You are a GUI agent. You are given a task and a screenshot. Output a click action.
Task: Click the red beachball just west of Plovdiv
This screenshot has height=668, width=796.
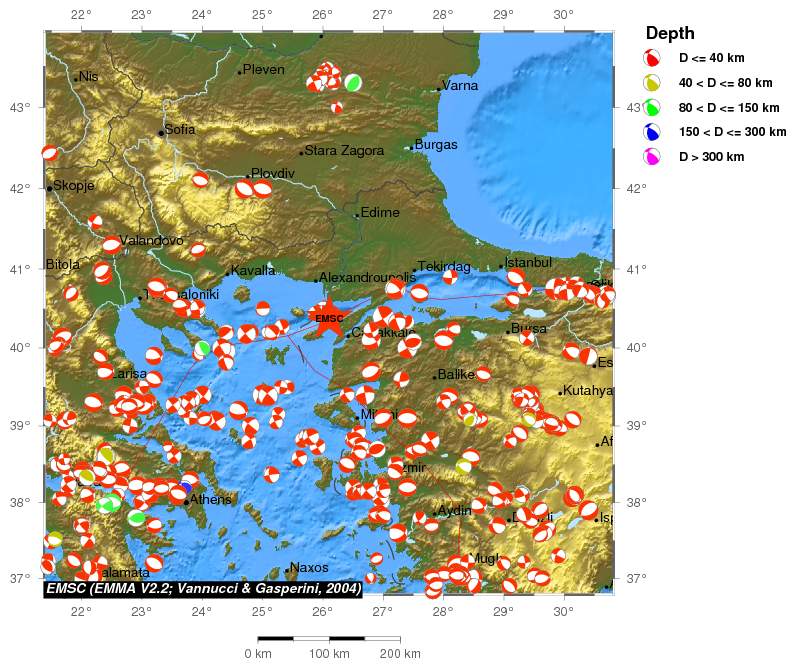pyautogui.click(x=201, y=180)
